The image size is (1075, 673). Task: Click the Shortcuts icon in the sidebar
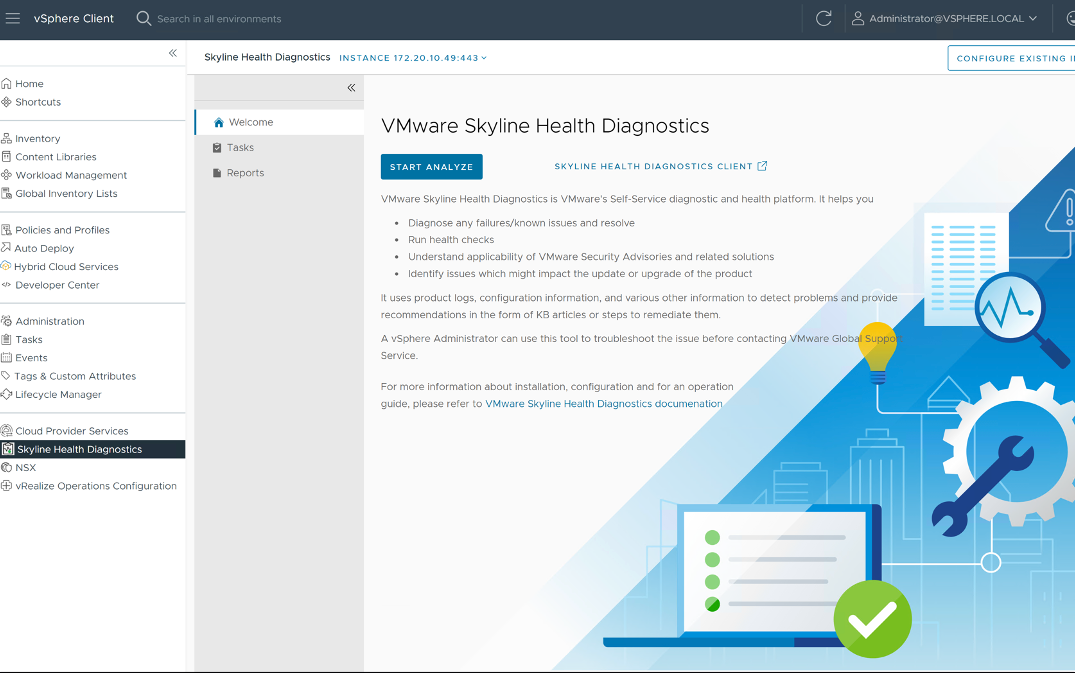pos(7,102)
